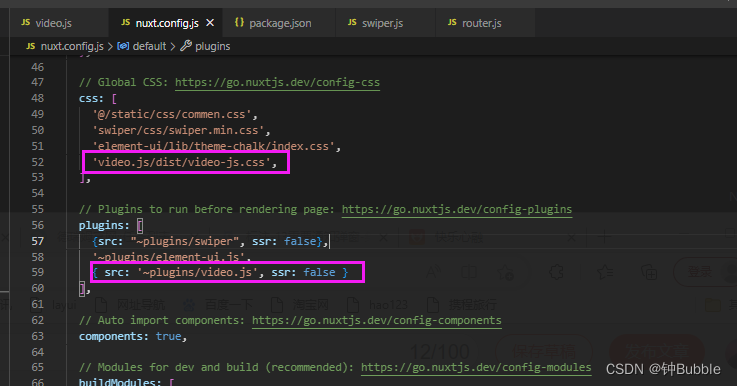This screenshot has height=386, width=737.
Task: Click the 'swiper/css/swiper.min.css' string
Action: coord(178,130)
